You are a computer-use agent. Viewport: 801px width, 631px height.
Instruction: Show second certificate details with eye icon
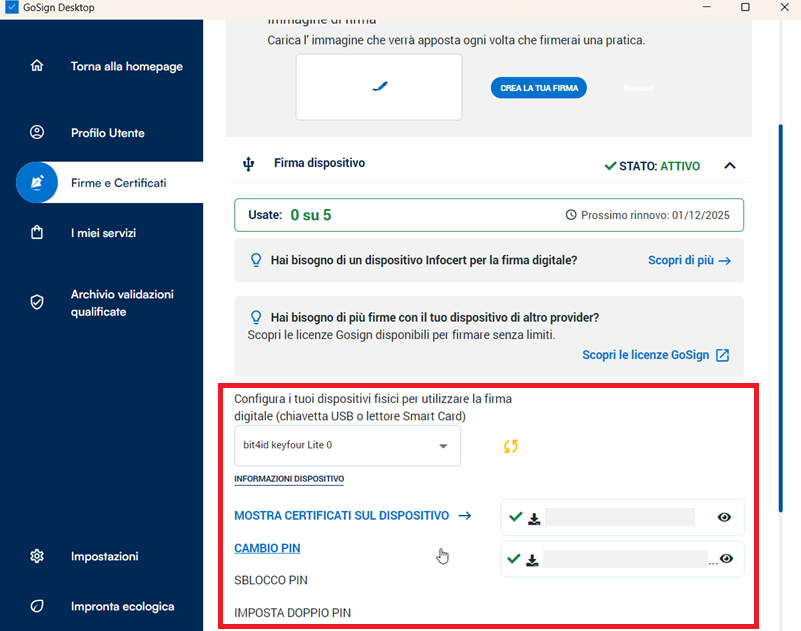click(727, 559)
